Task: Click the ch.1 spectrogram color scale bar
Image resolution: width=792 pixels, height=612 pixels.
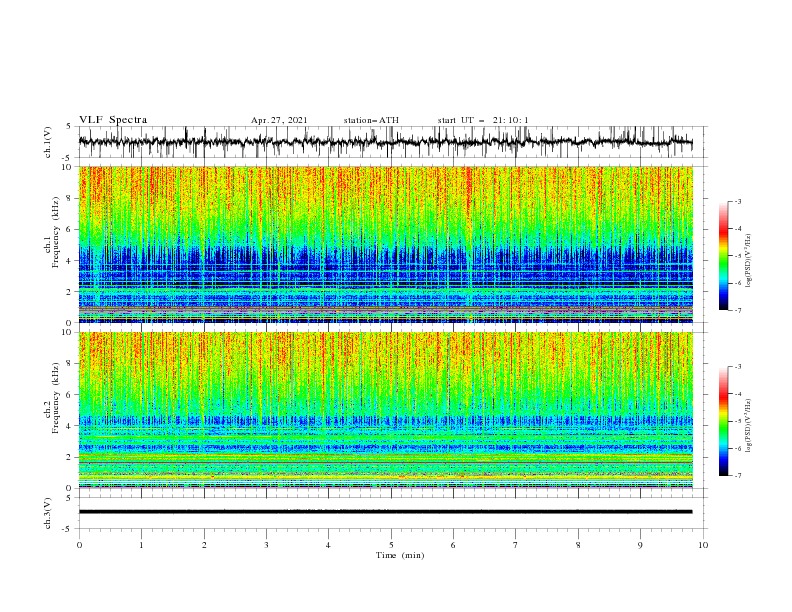Action: point(723,256)
